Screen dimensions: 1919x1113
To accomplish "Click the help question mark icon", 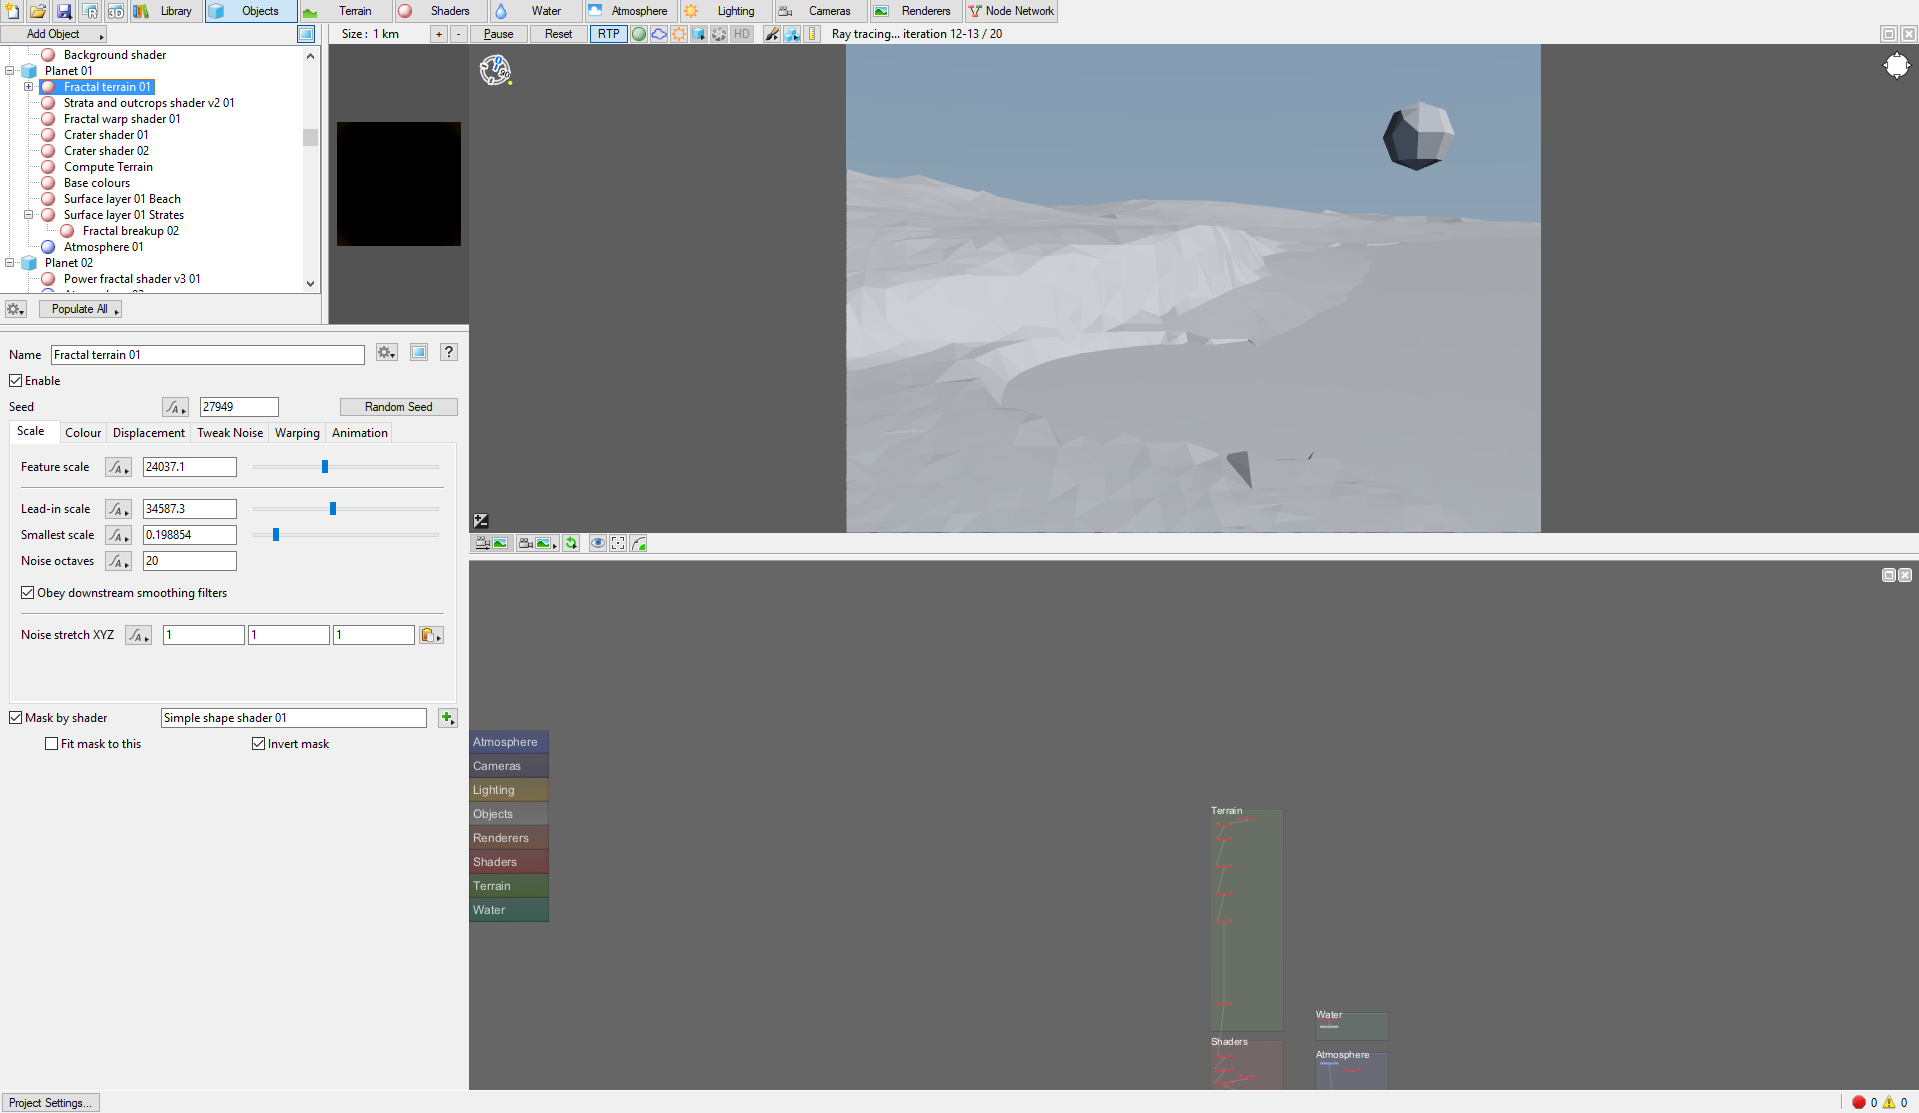I will [449, 352].
